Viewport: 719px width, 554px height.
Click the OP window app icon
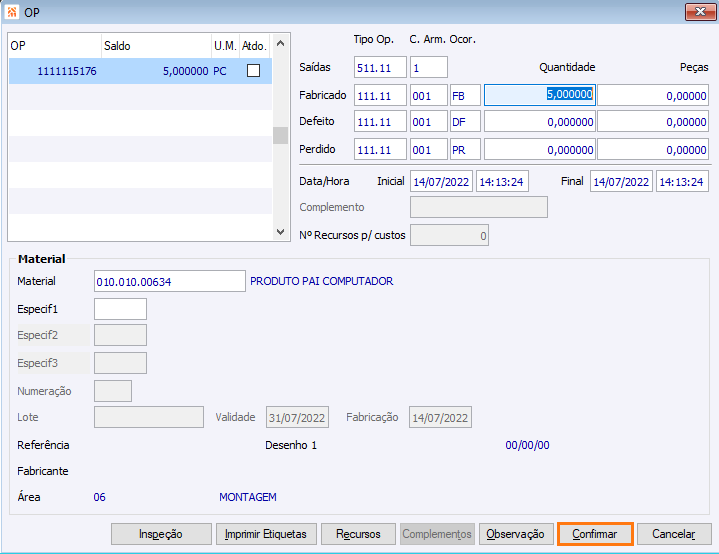[x=11, y=12]
